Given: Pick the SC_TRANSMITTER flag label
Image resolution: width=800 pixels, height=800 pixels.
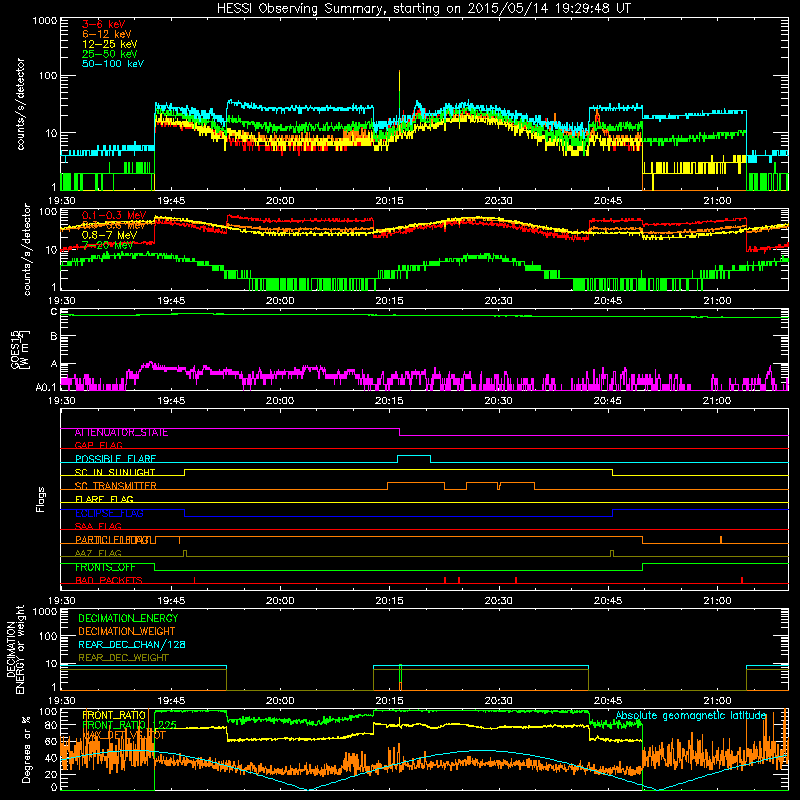Looking at the screenshot, I should 116,486.
